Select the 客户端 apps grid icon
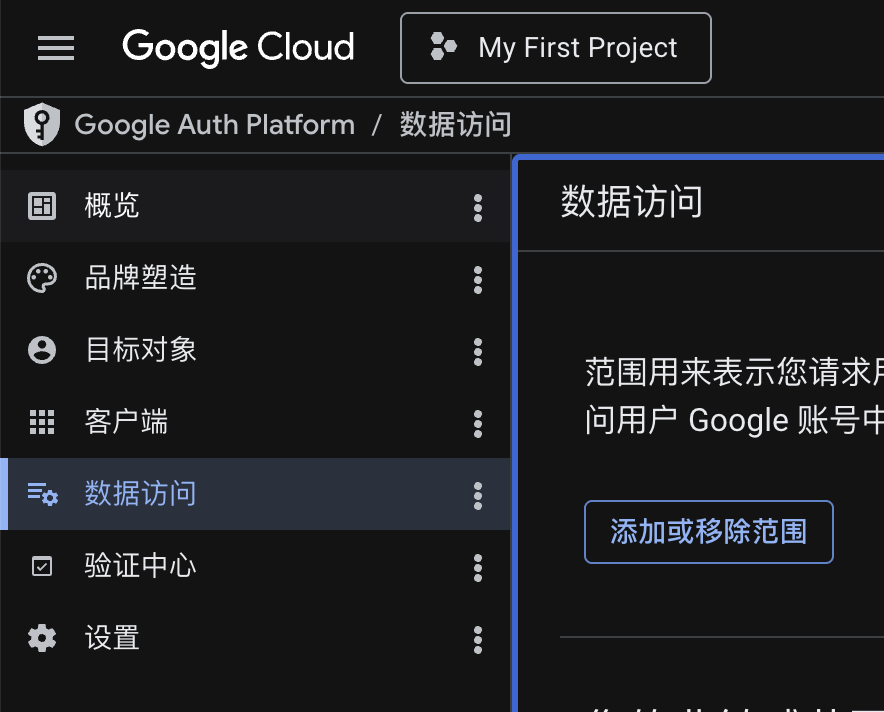Viewport: 884px width, 712px height. coord(41,422)
